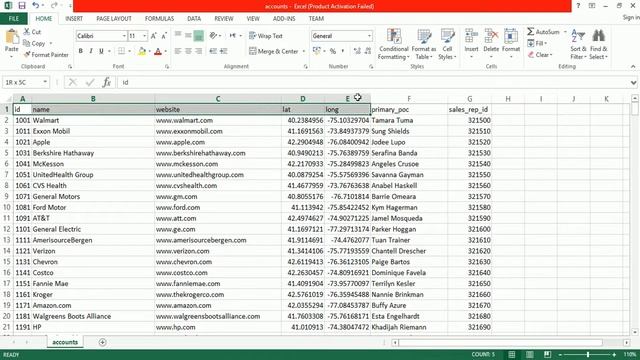
Task: Switch to the PAGE LAYOUT tab
Action: [114, 18]
